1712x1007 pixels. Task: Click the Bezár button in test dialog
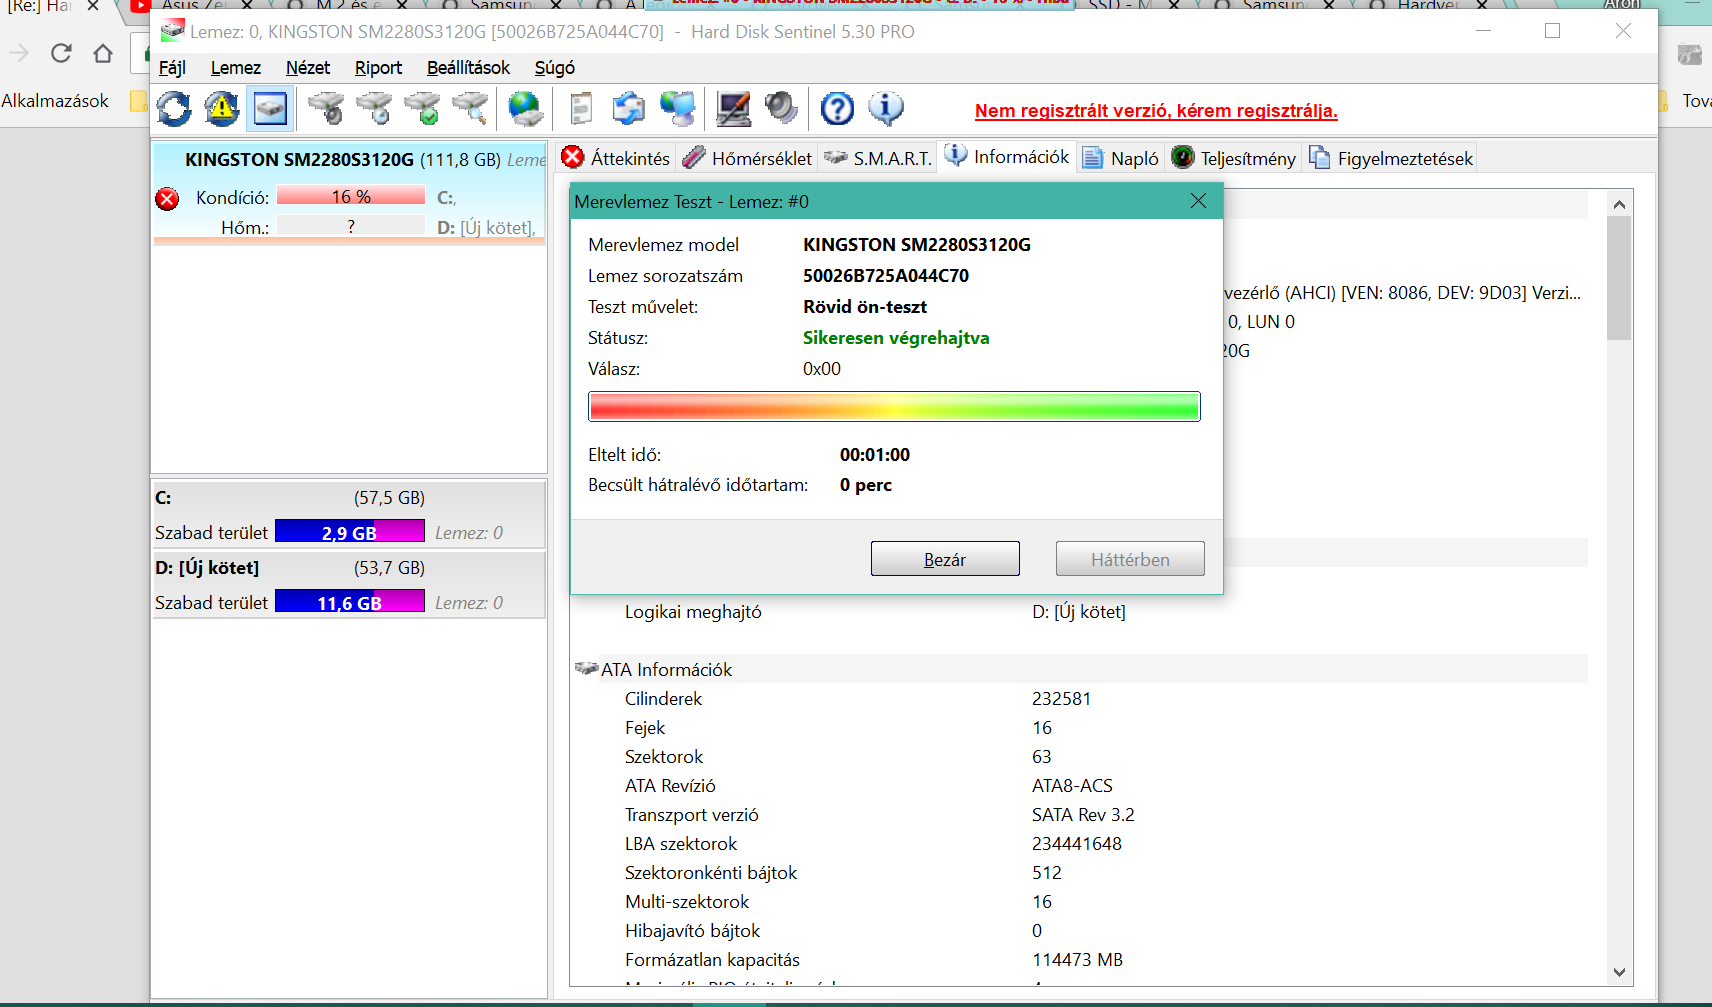pos(945,559)
